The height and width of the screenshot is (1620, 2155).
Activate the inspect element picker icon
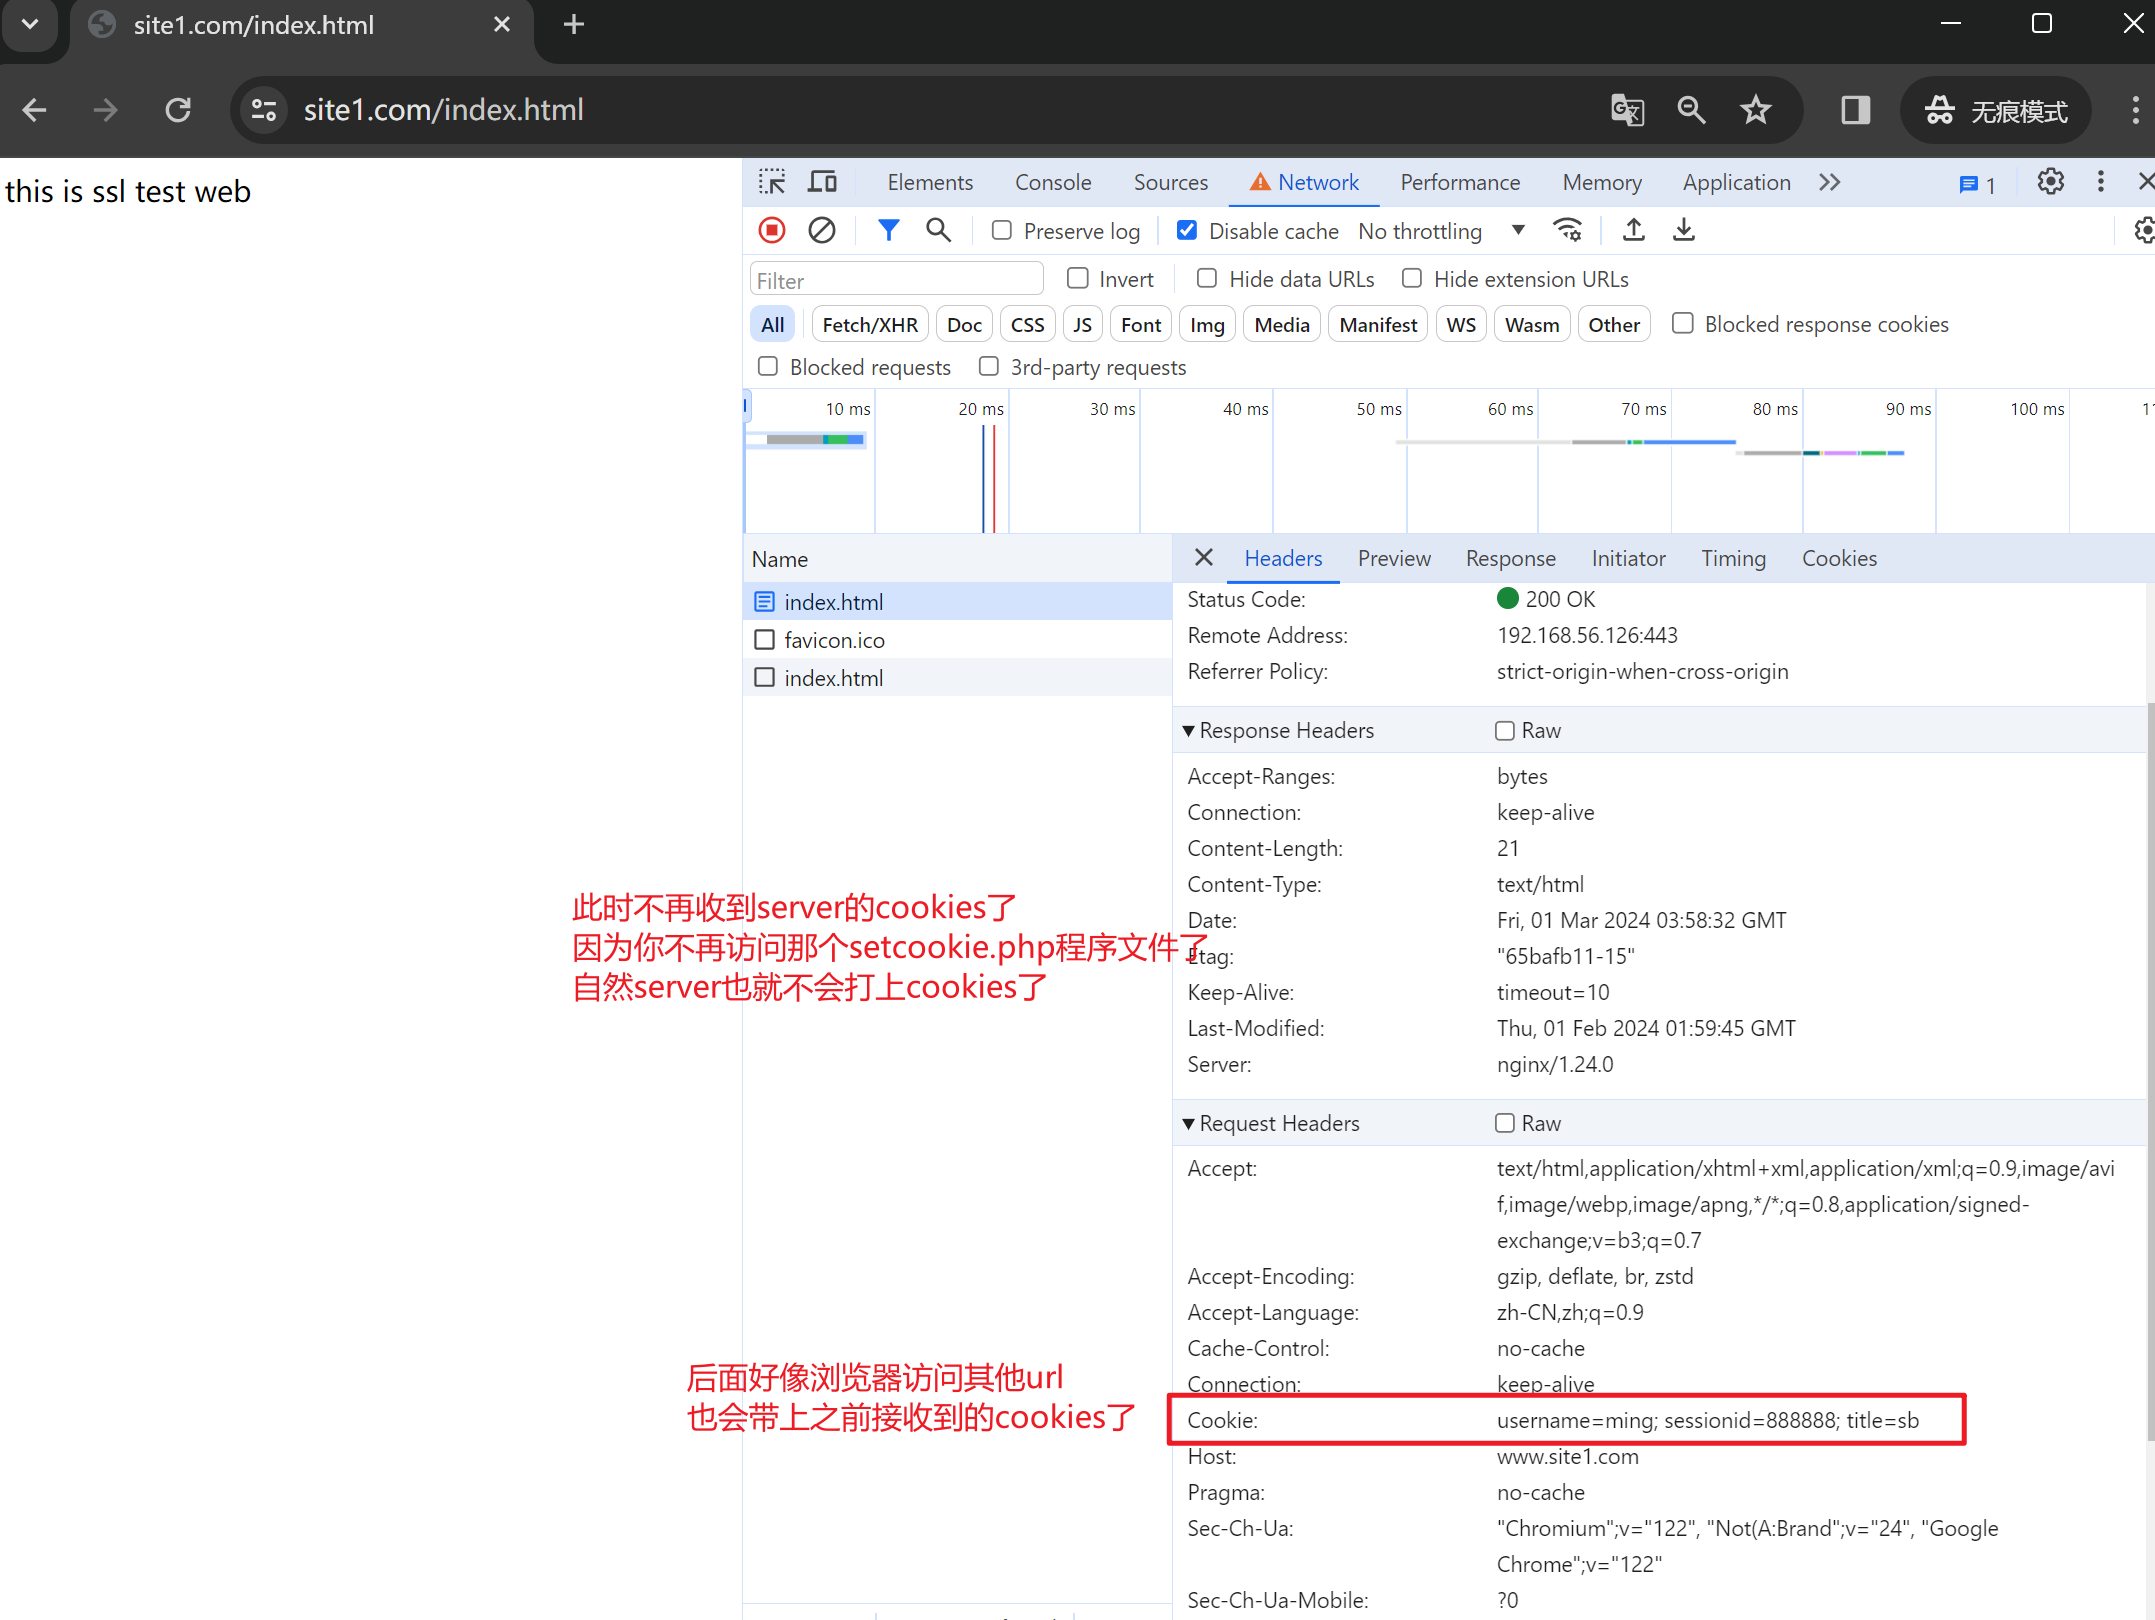(772, 182)
